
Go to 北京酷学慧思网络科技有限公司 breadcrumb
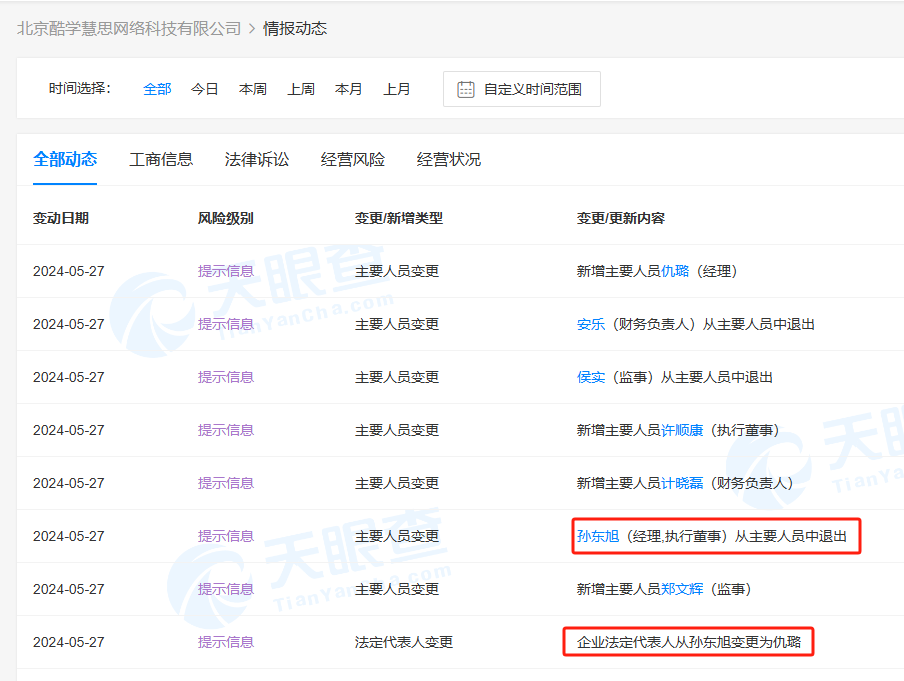129,28
